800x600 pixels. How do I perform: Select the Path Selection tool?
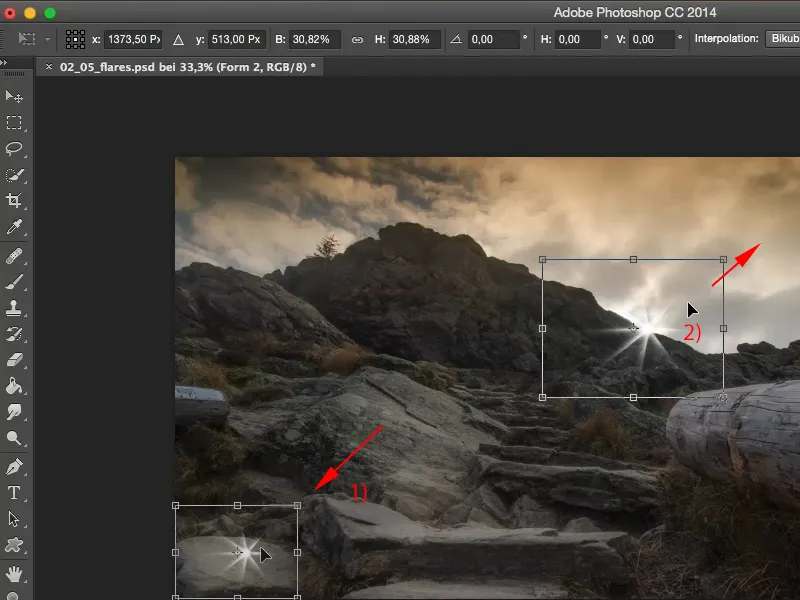[14, 519]
